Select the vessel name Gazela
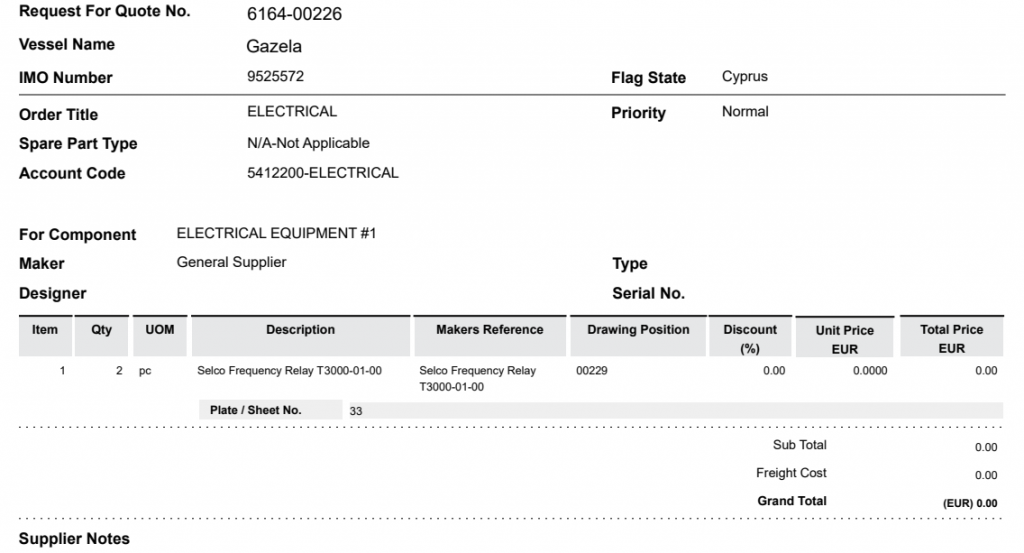 (274, 46)
